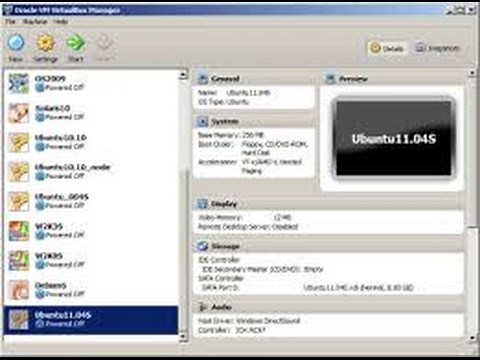The image size is (480, 360).
Task: Click the Video Memory line in Display
Action: pyautogui.click(x=245, y=217)
